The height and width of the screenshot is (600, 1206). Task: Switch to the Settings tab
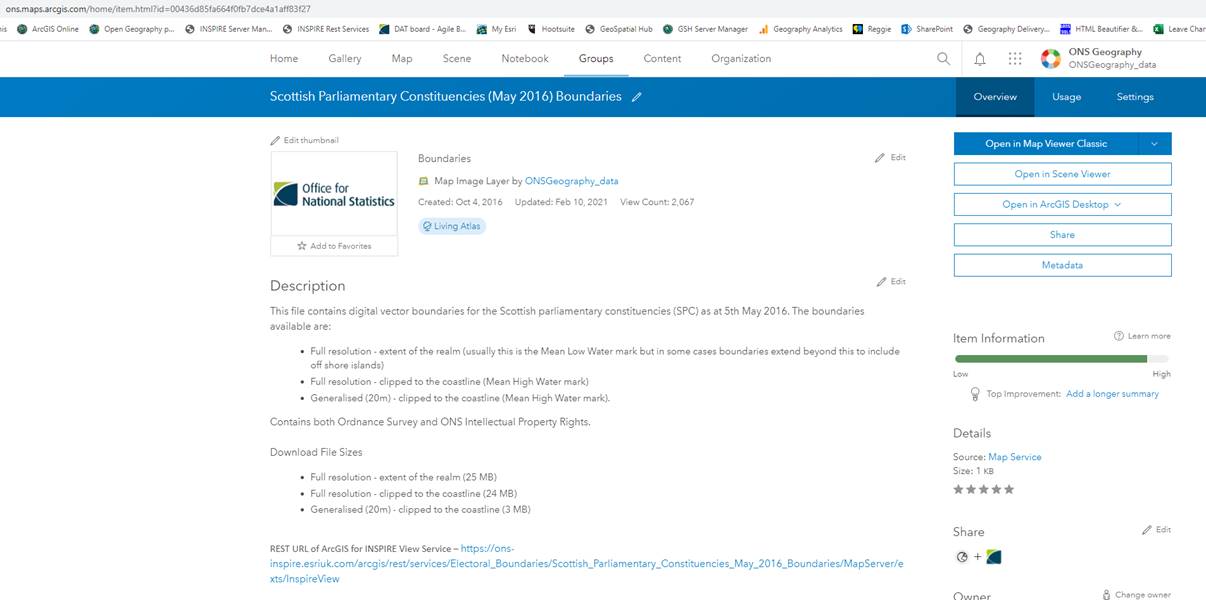pyautogui.click(x=1135, y=97)
